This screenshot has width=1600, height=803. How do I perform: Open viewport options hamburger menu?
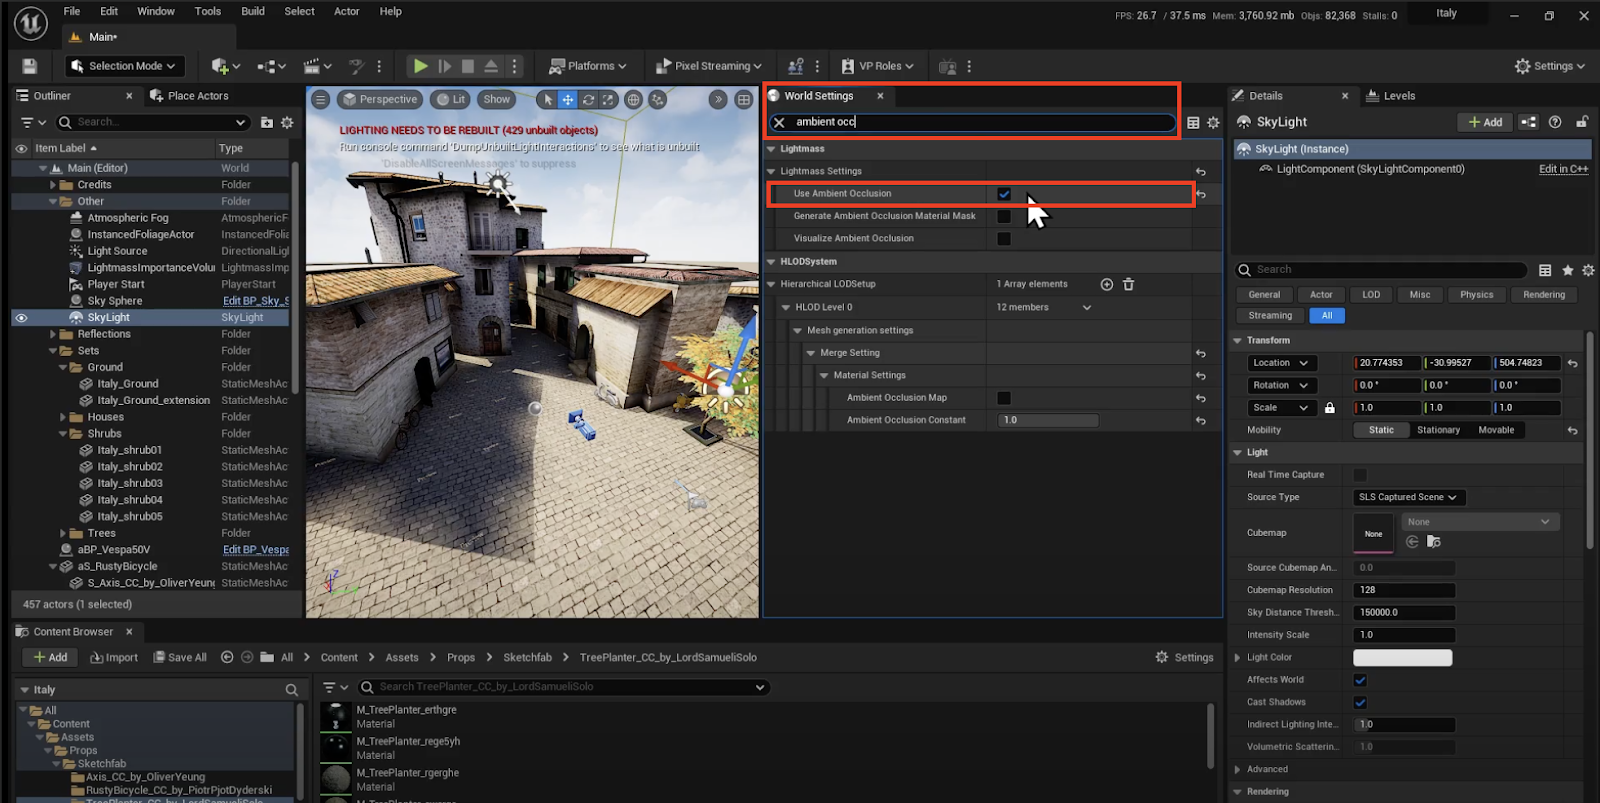[320, 100]
